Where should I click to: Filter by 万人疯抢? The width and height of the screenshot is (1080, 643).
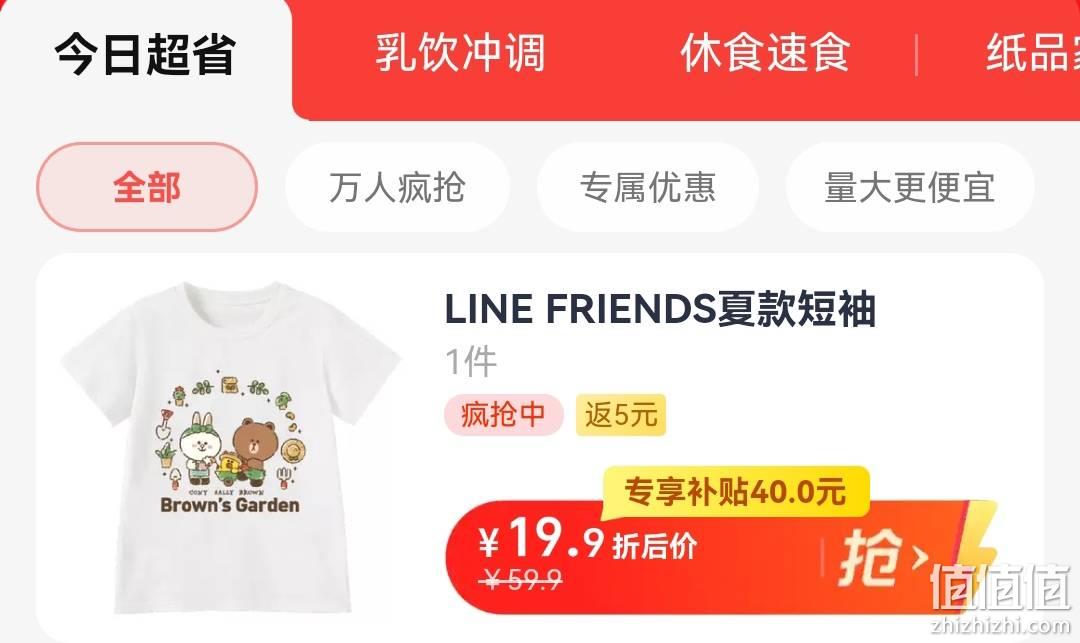point(397,187)
